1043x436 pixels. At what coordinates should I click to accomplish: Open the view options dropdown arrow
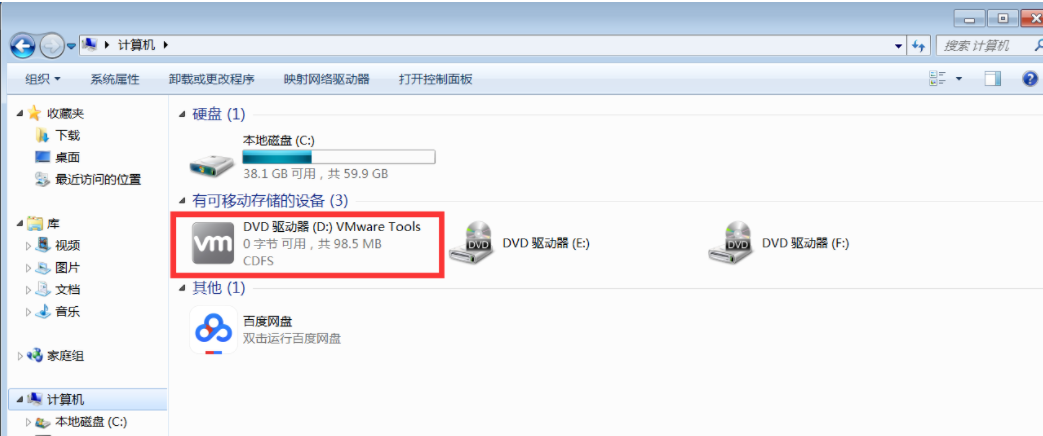(959, 79)
